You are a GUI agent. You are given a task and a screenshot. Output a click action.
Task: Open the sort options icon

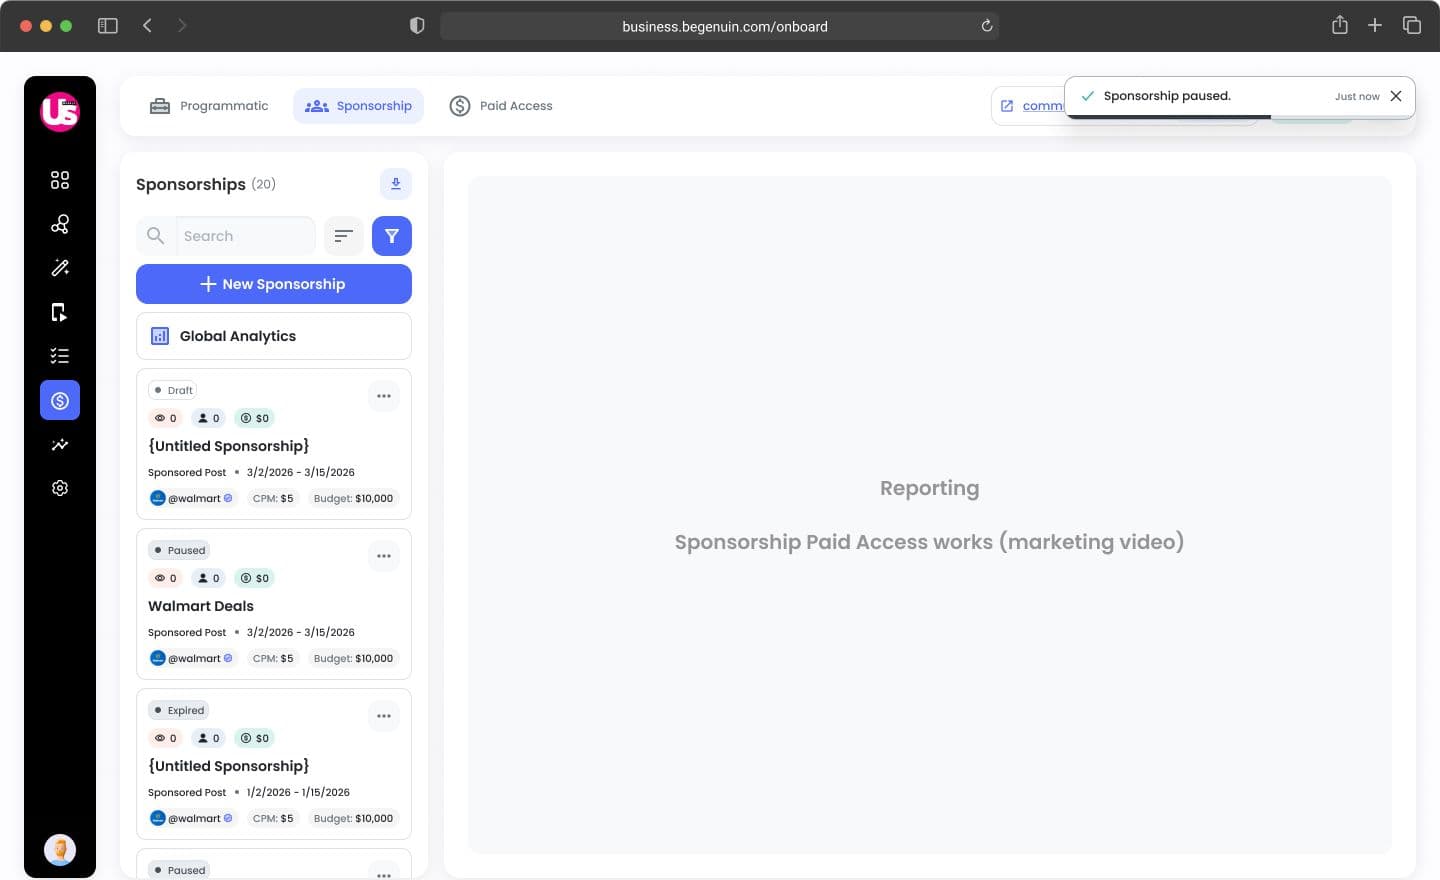click(344, 236)
